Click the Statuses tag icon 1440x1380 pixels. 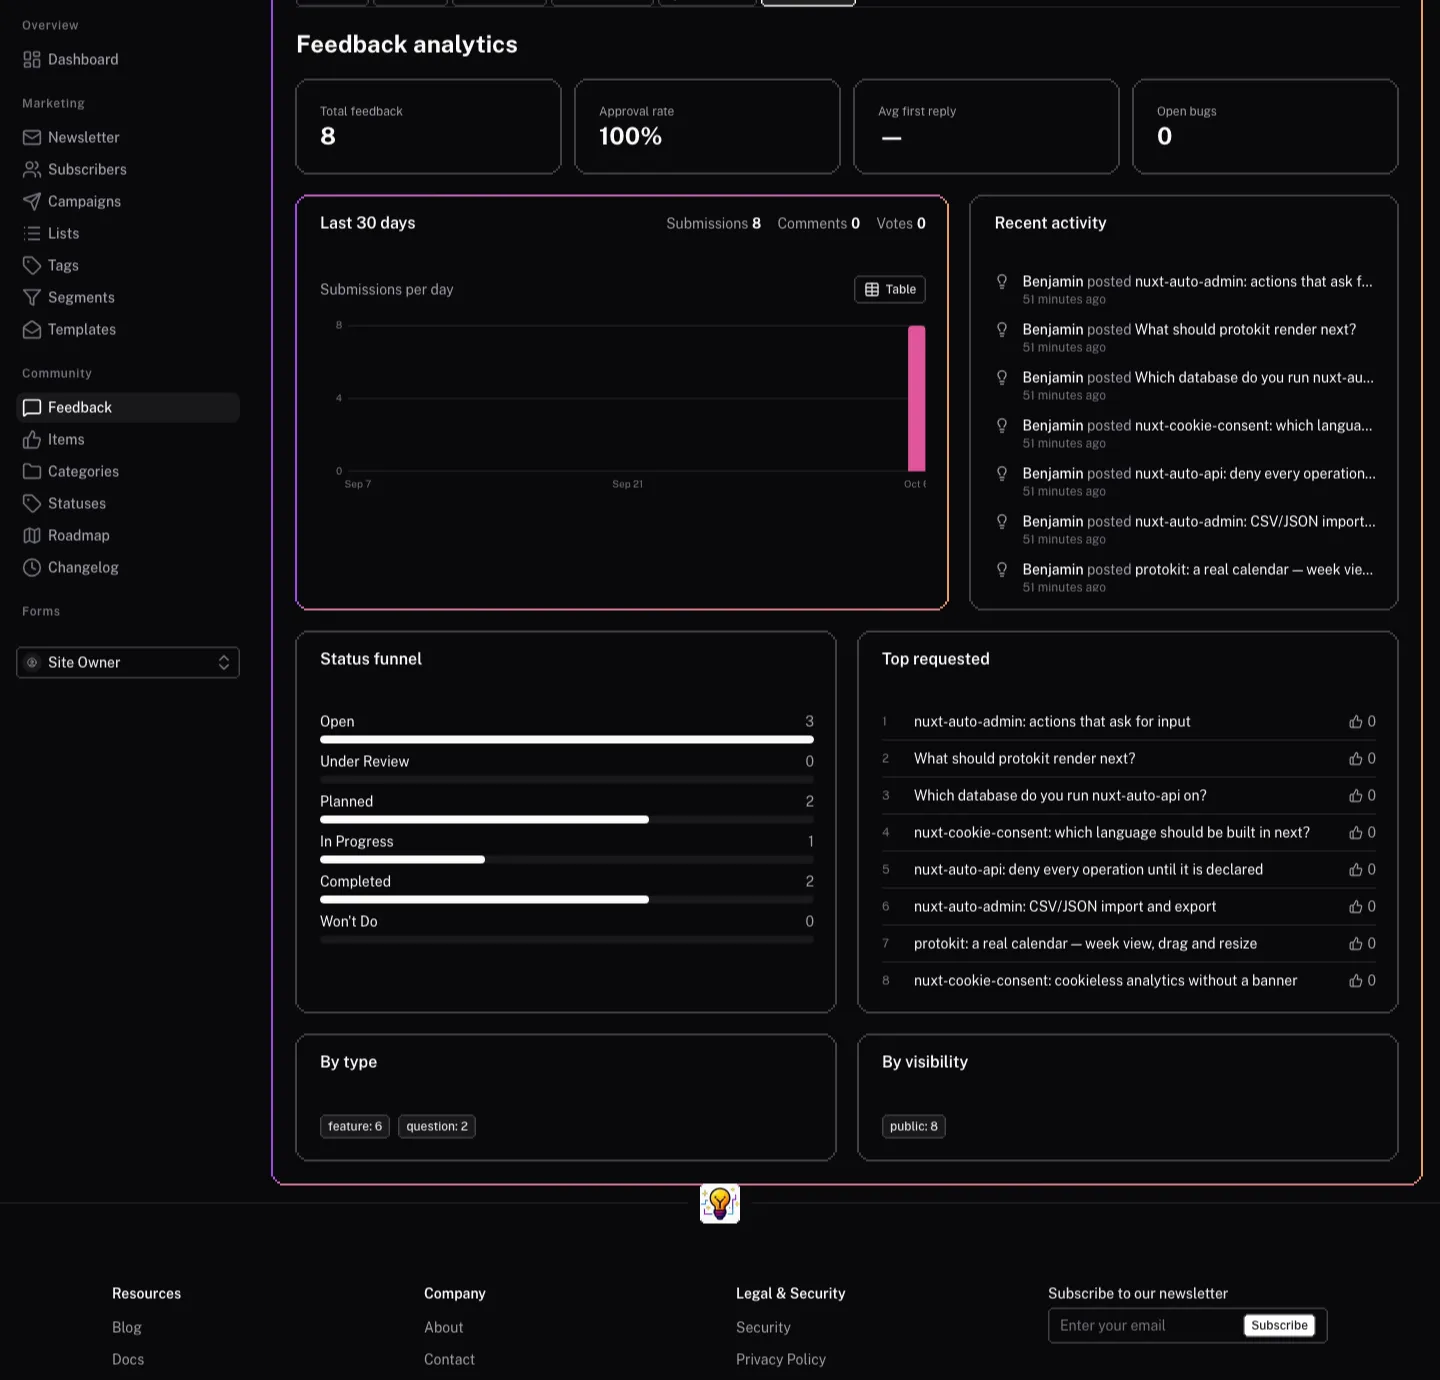(x=32, y=504)
